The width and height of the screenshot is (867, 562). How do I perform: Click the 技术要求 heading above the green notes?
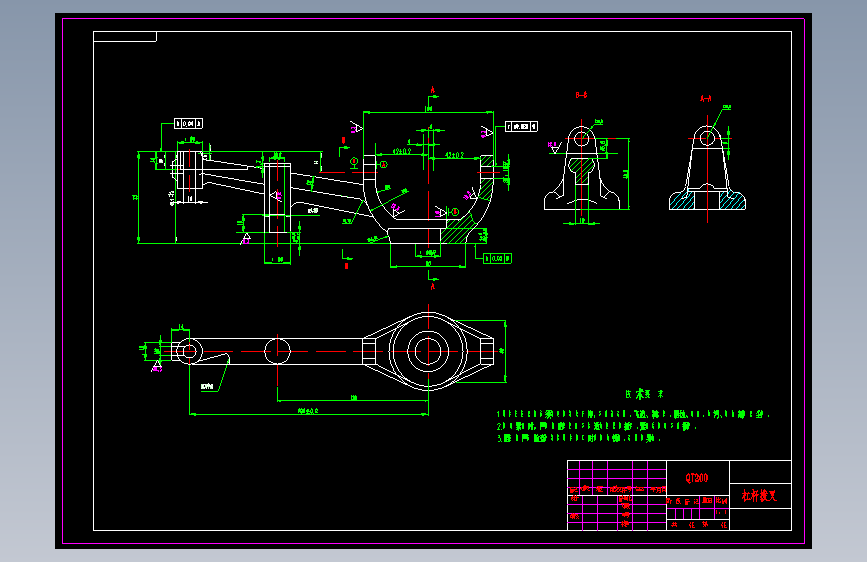click(644, 394)
